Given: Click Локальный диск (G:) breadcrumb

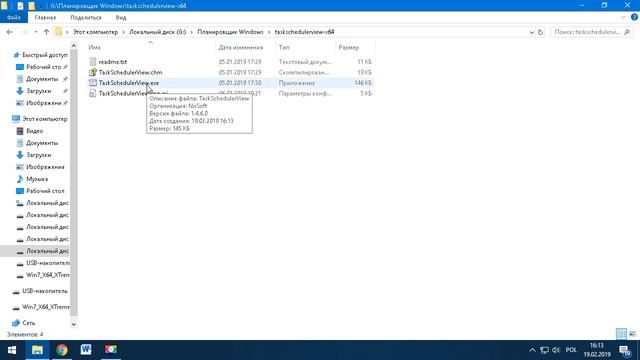Looking at the screenshot, I should (x=158, y=32).
